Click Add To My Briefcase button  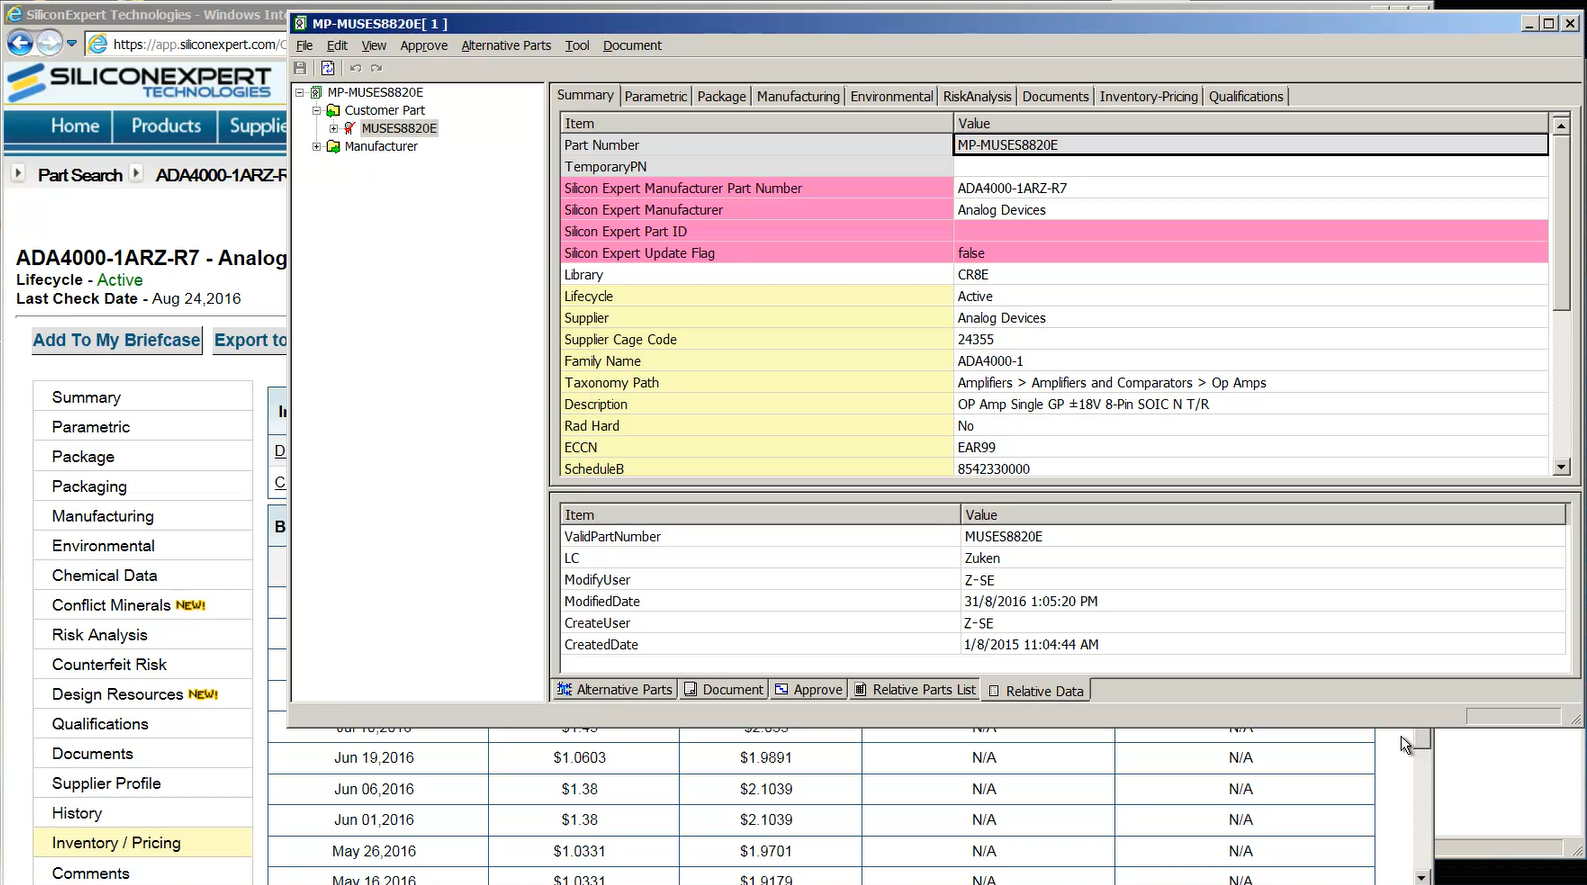point(116,340)
